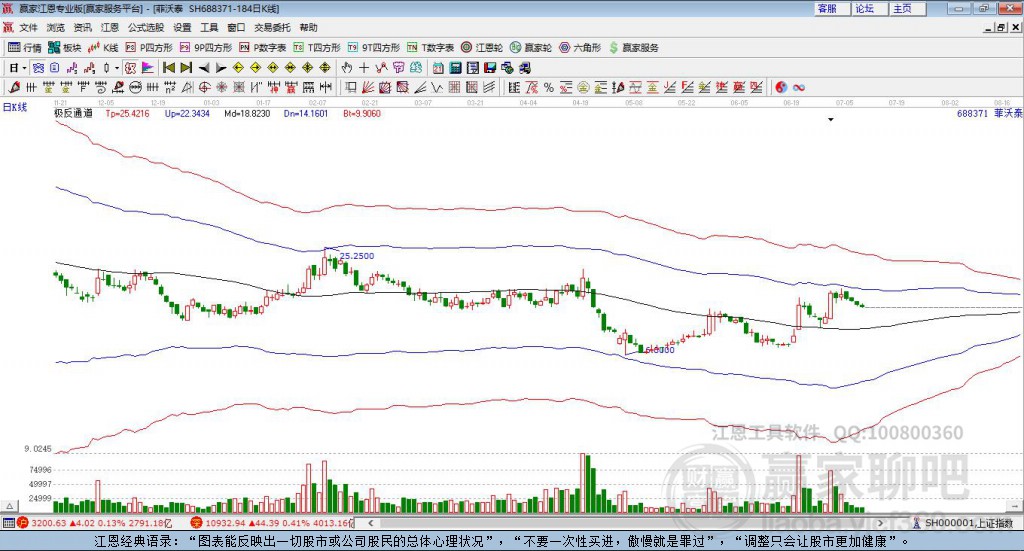The height and width of the screenshot is (551, 1024).
Task: Click the angle protractor tool icon
Action: coord(187,87)
